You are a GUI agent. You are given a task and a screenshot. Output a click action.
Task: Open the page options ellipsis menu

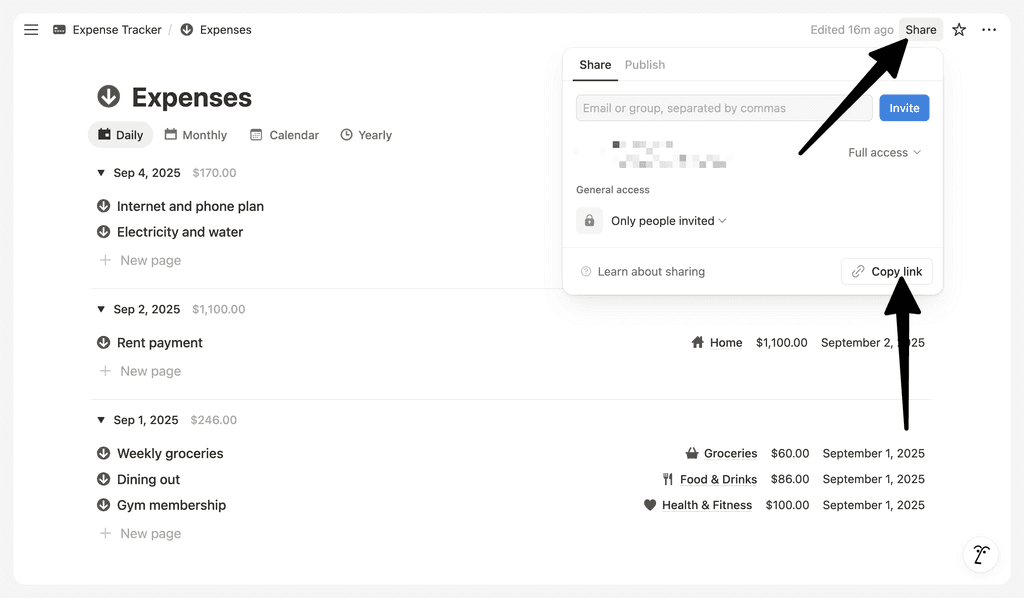click(x=988, y=29)
